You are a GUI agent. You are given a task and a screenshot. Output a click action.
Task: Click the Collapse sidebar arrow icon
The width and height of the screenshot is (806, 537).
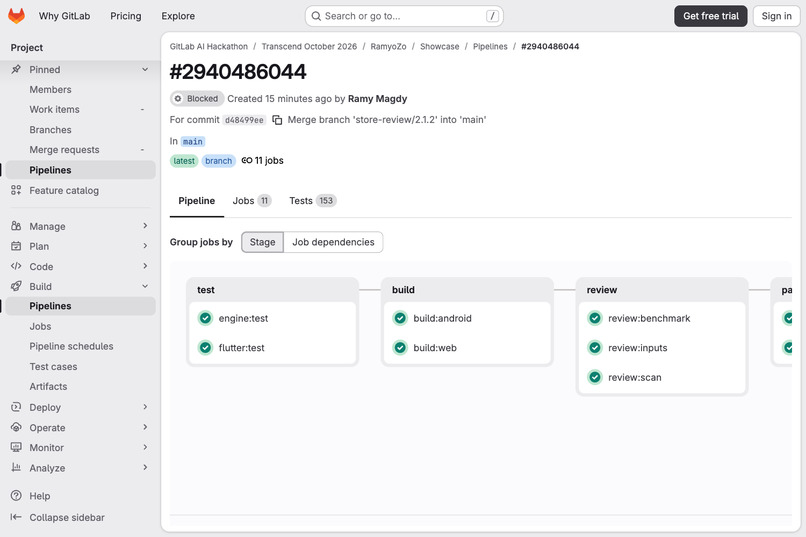(x=16, y=517)
